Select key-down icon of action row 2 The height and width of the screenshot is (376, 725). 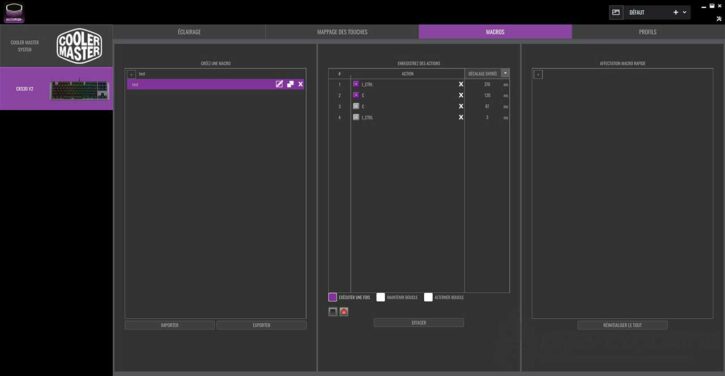[x=356, y=95]
